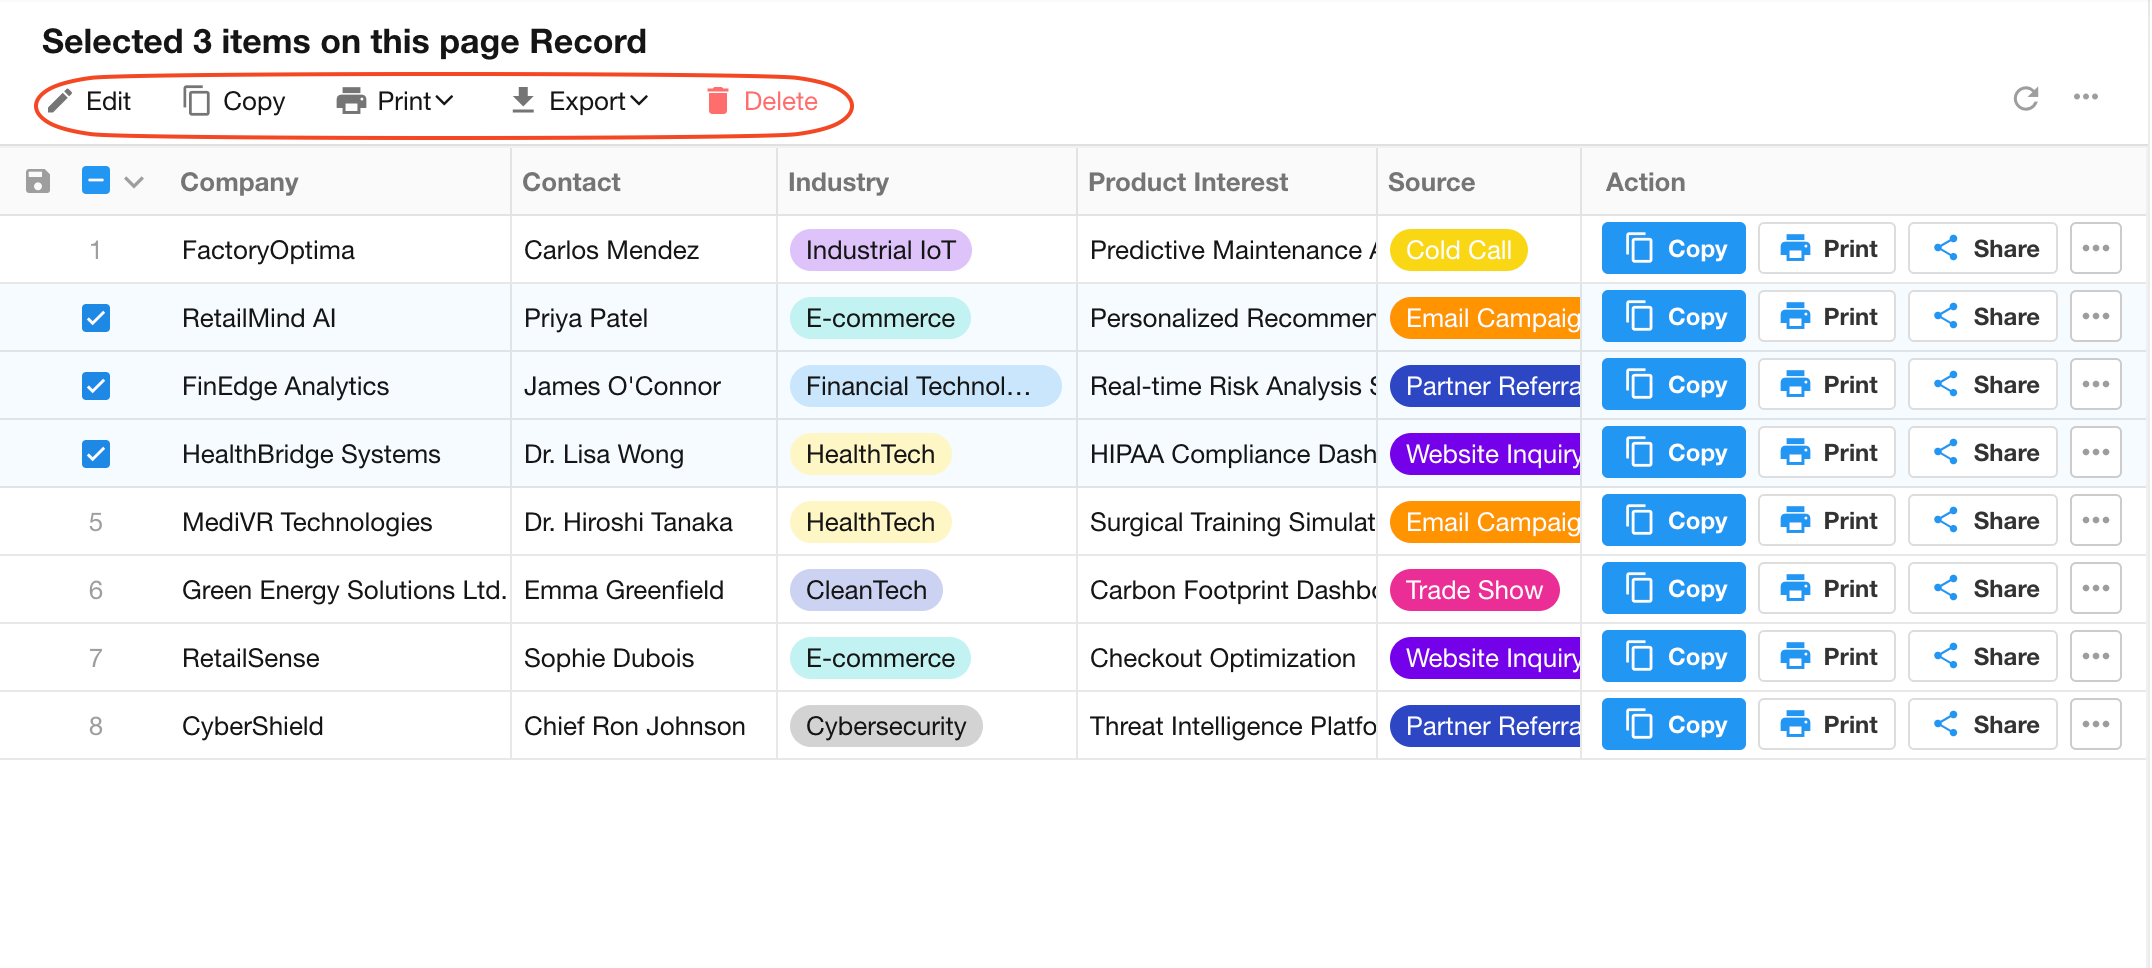Image resolution: width=2152 pixels, height=968 pixels.
Task: Click the refresh icon in the toolbar
Action: click(2025, 98)
